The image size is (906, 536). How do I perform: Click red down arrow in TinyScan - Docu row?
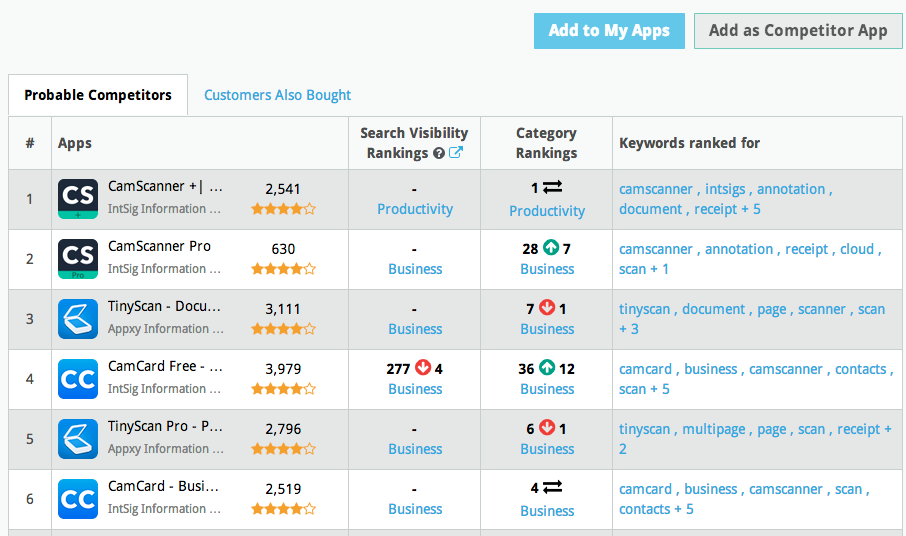pos(547,308)
